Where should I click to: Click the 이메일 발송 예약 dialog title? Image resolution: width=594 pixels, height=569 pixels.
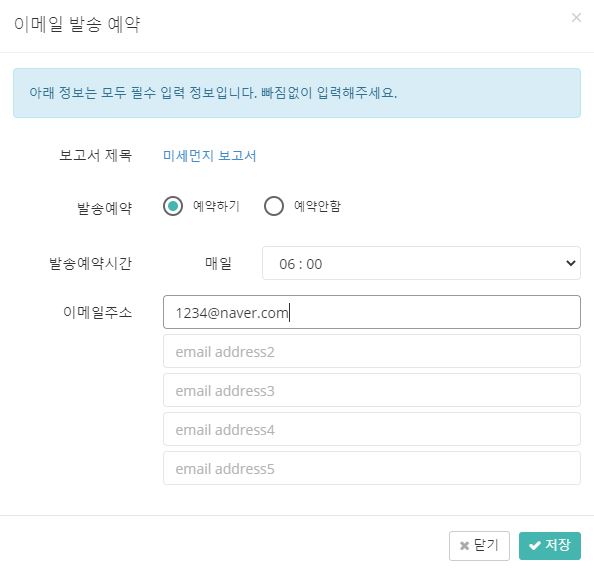pyautogui.click(x=77, y=24)
